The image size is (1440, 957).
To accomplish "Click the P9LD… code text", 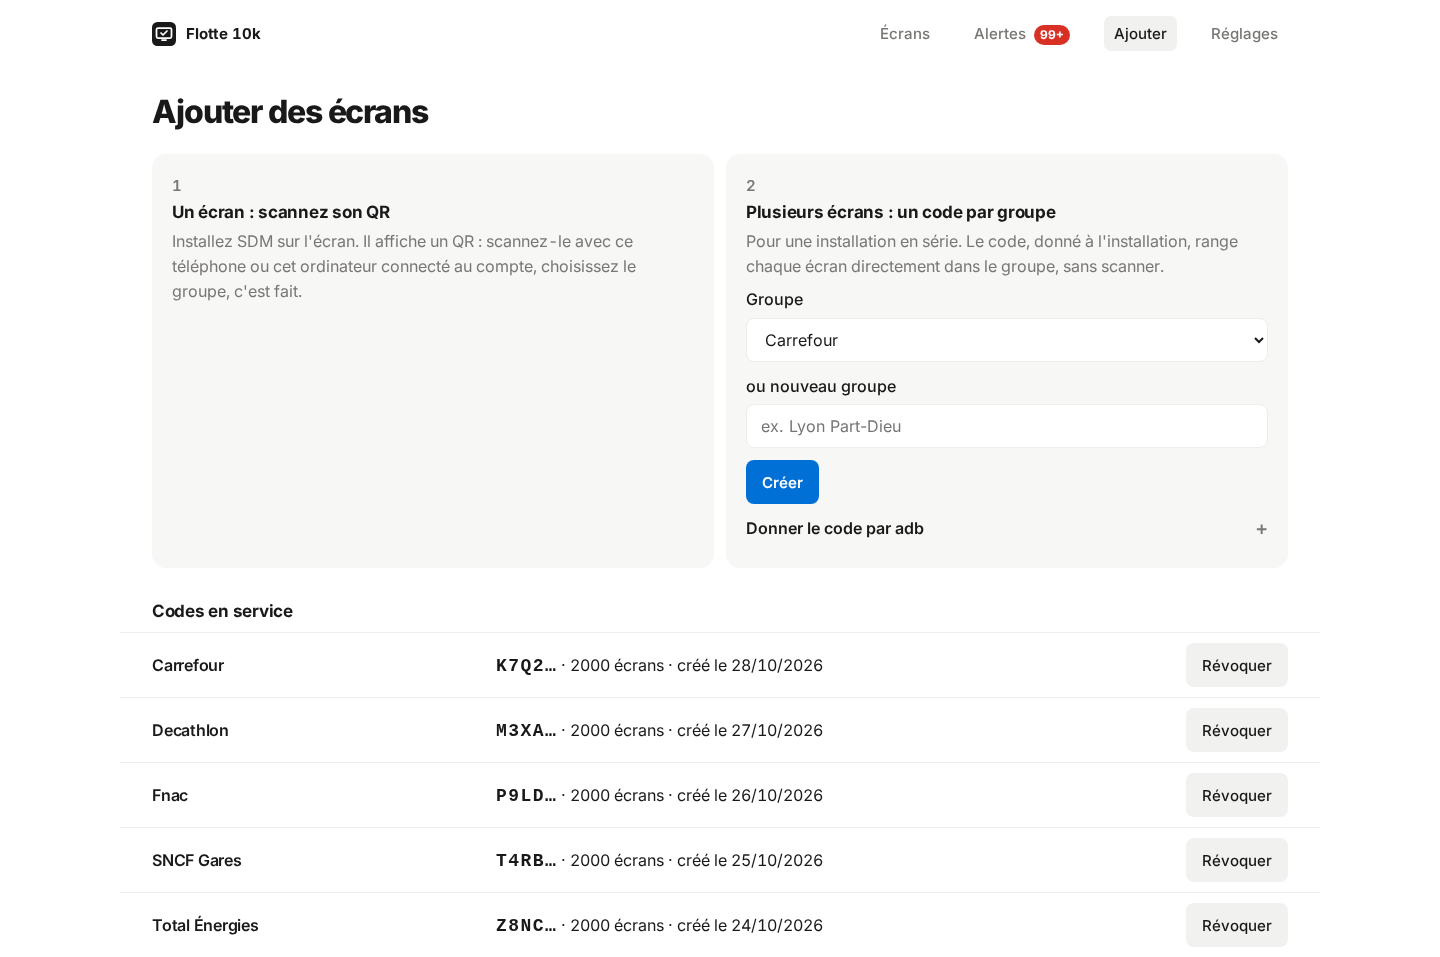I will point(526,795).
